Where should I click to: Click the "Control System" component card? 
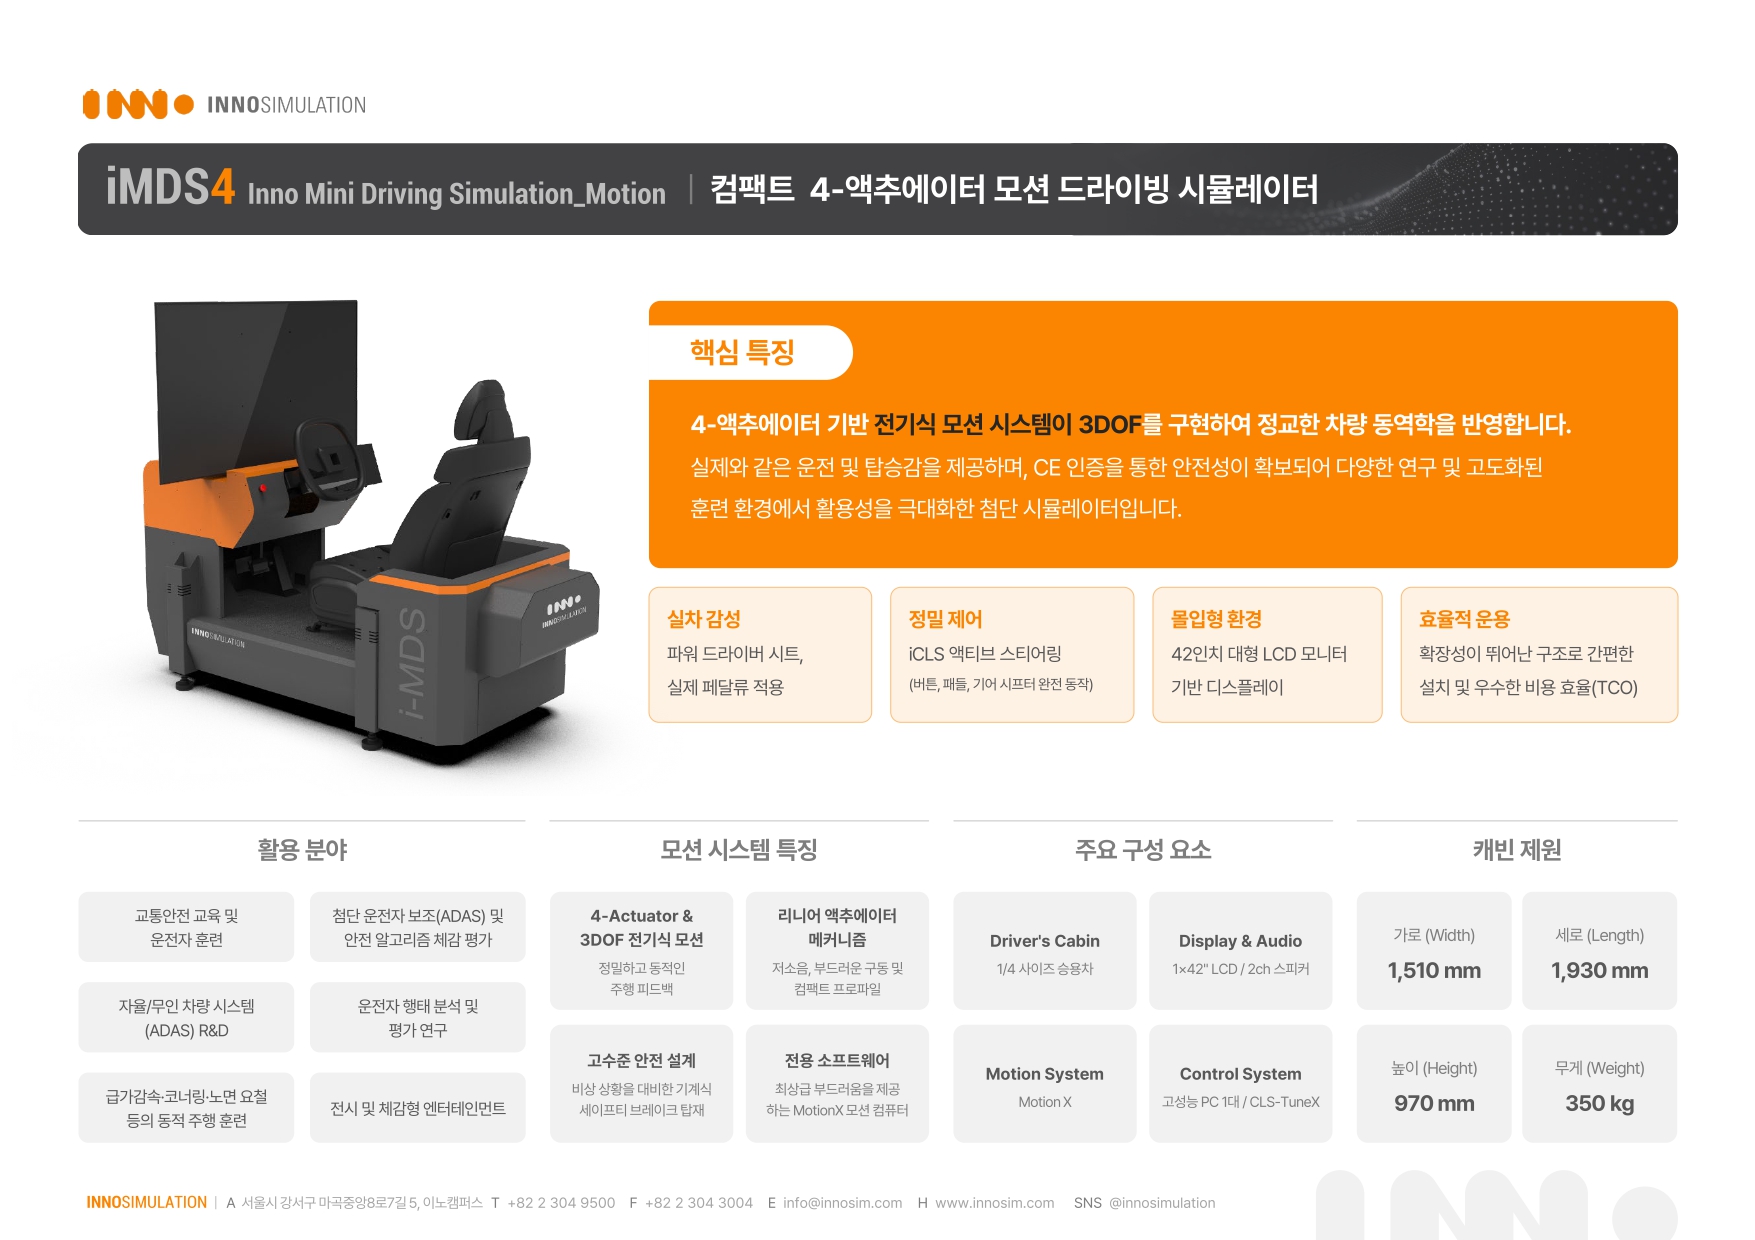[x=1241, y=1084]
